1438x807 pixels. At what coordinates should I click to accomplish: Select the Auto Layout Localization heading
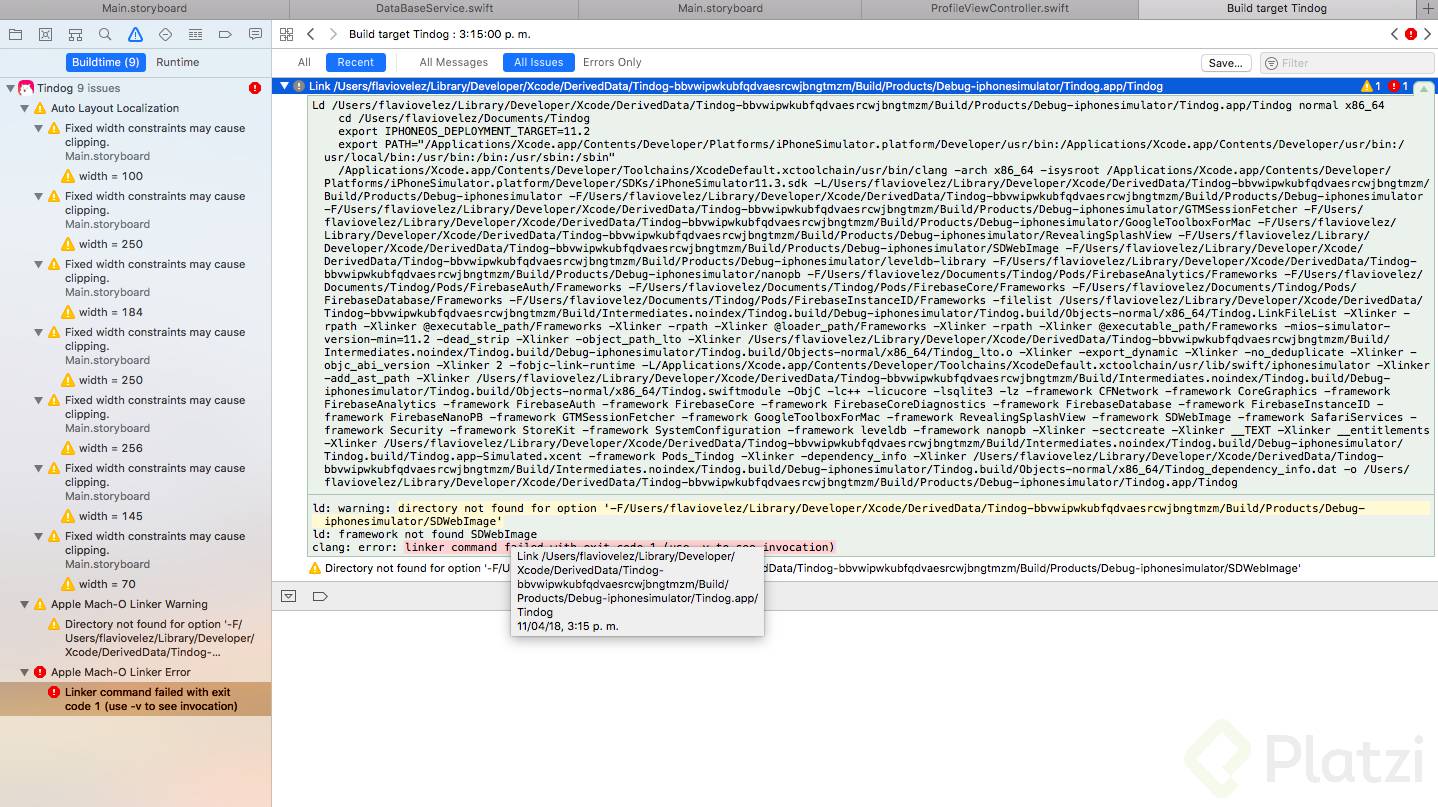point(115,108)
